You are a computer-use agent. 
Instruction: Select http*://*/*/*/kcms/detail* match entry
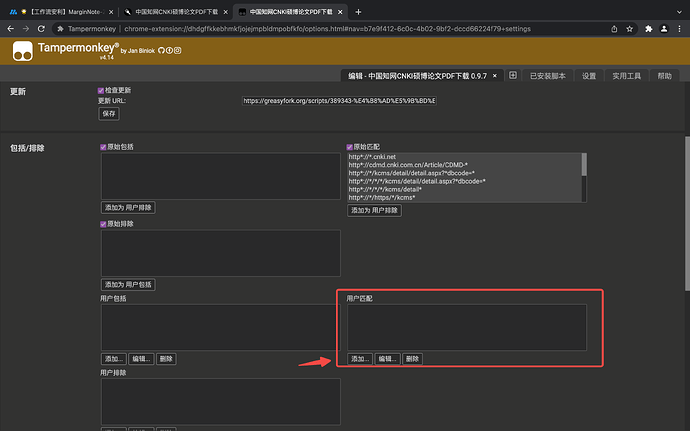coord(385,189)
